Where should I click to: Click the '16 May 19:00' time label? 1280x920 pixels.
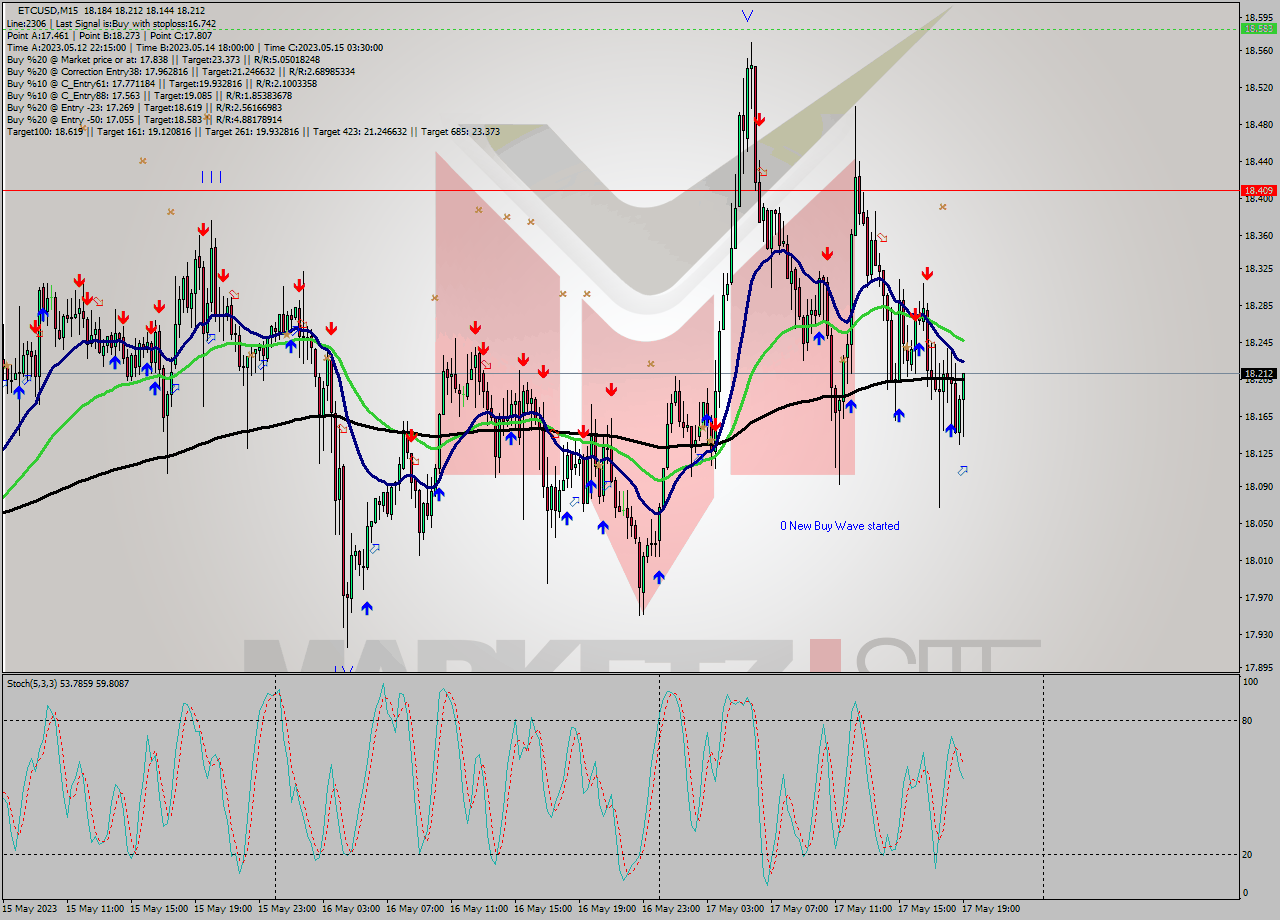coord(607,909)
